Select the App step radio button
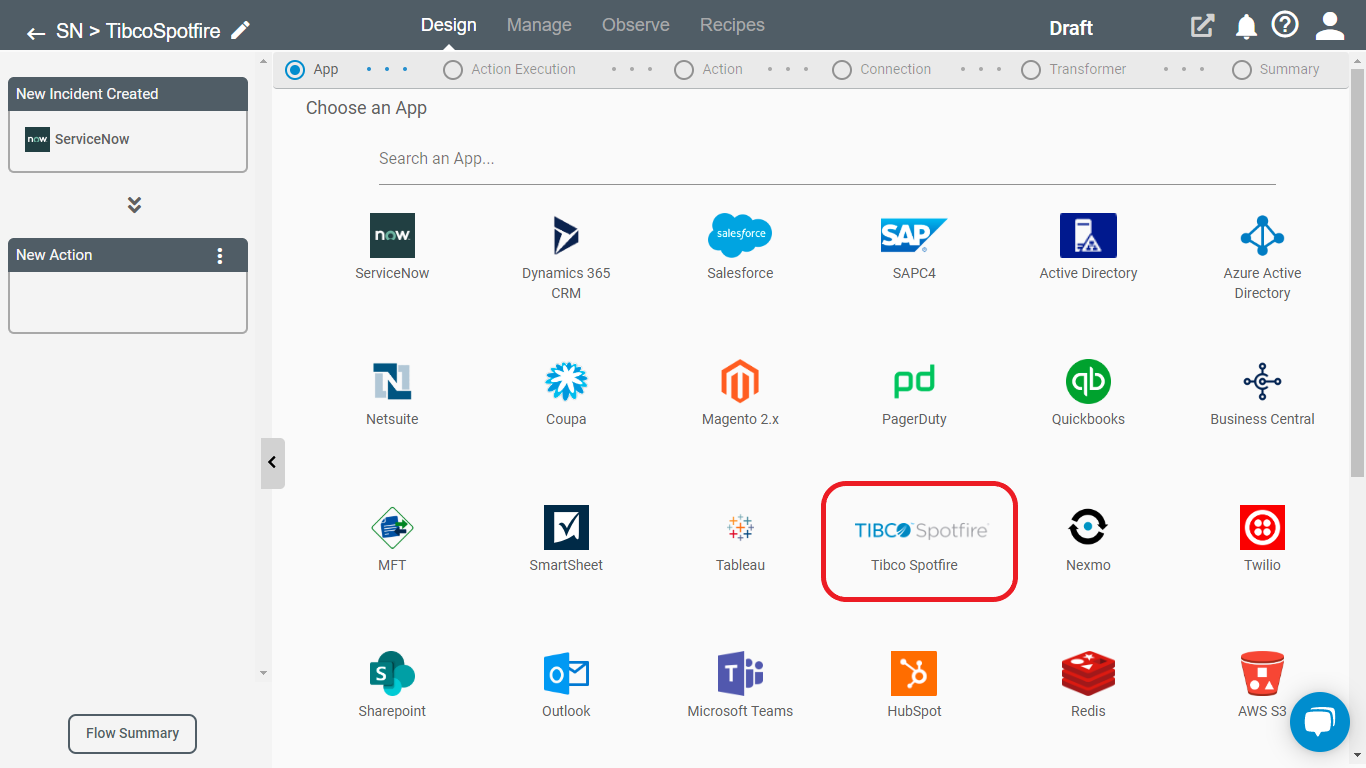Viewport: 1366px width, 768px height. [x=295, y=70]
